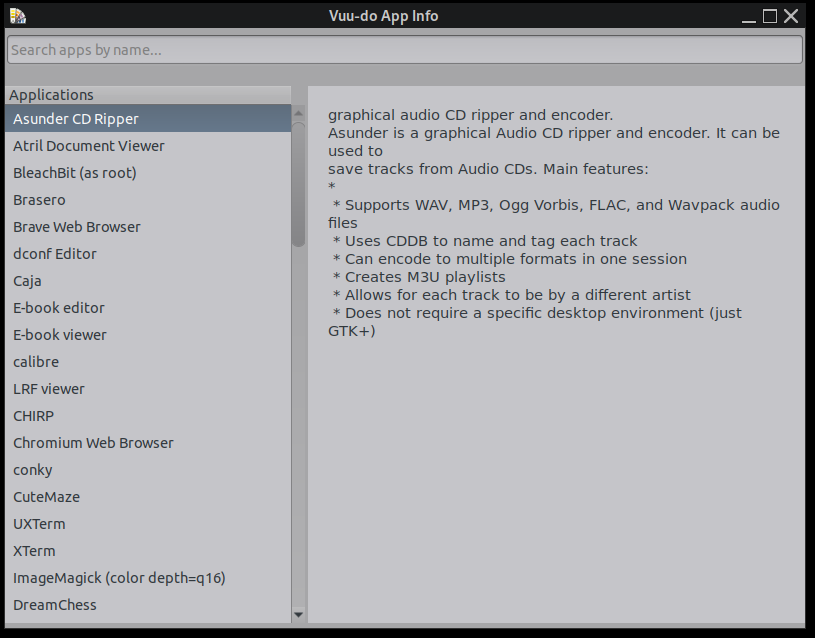815x638 pixels.
Task: Choose CHIRP from the applications list
Action: coord(148,416)
